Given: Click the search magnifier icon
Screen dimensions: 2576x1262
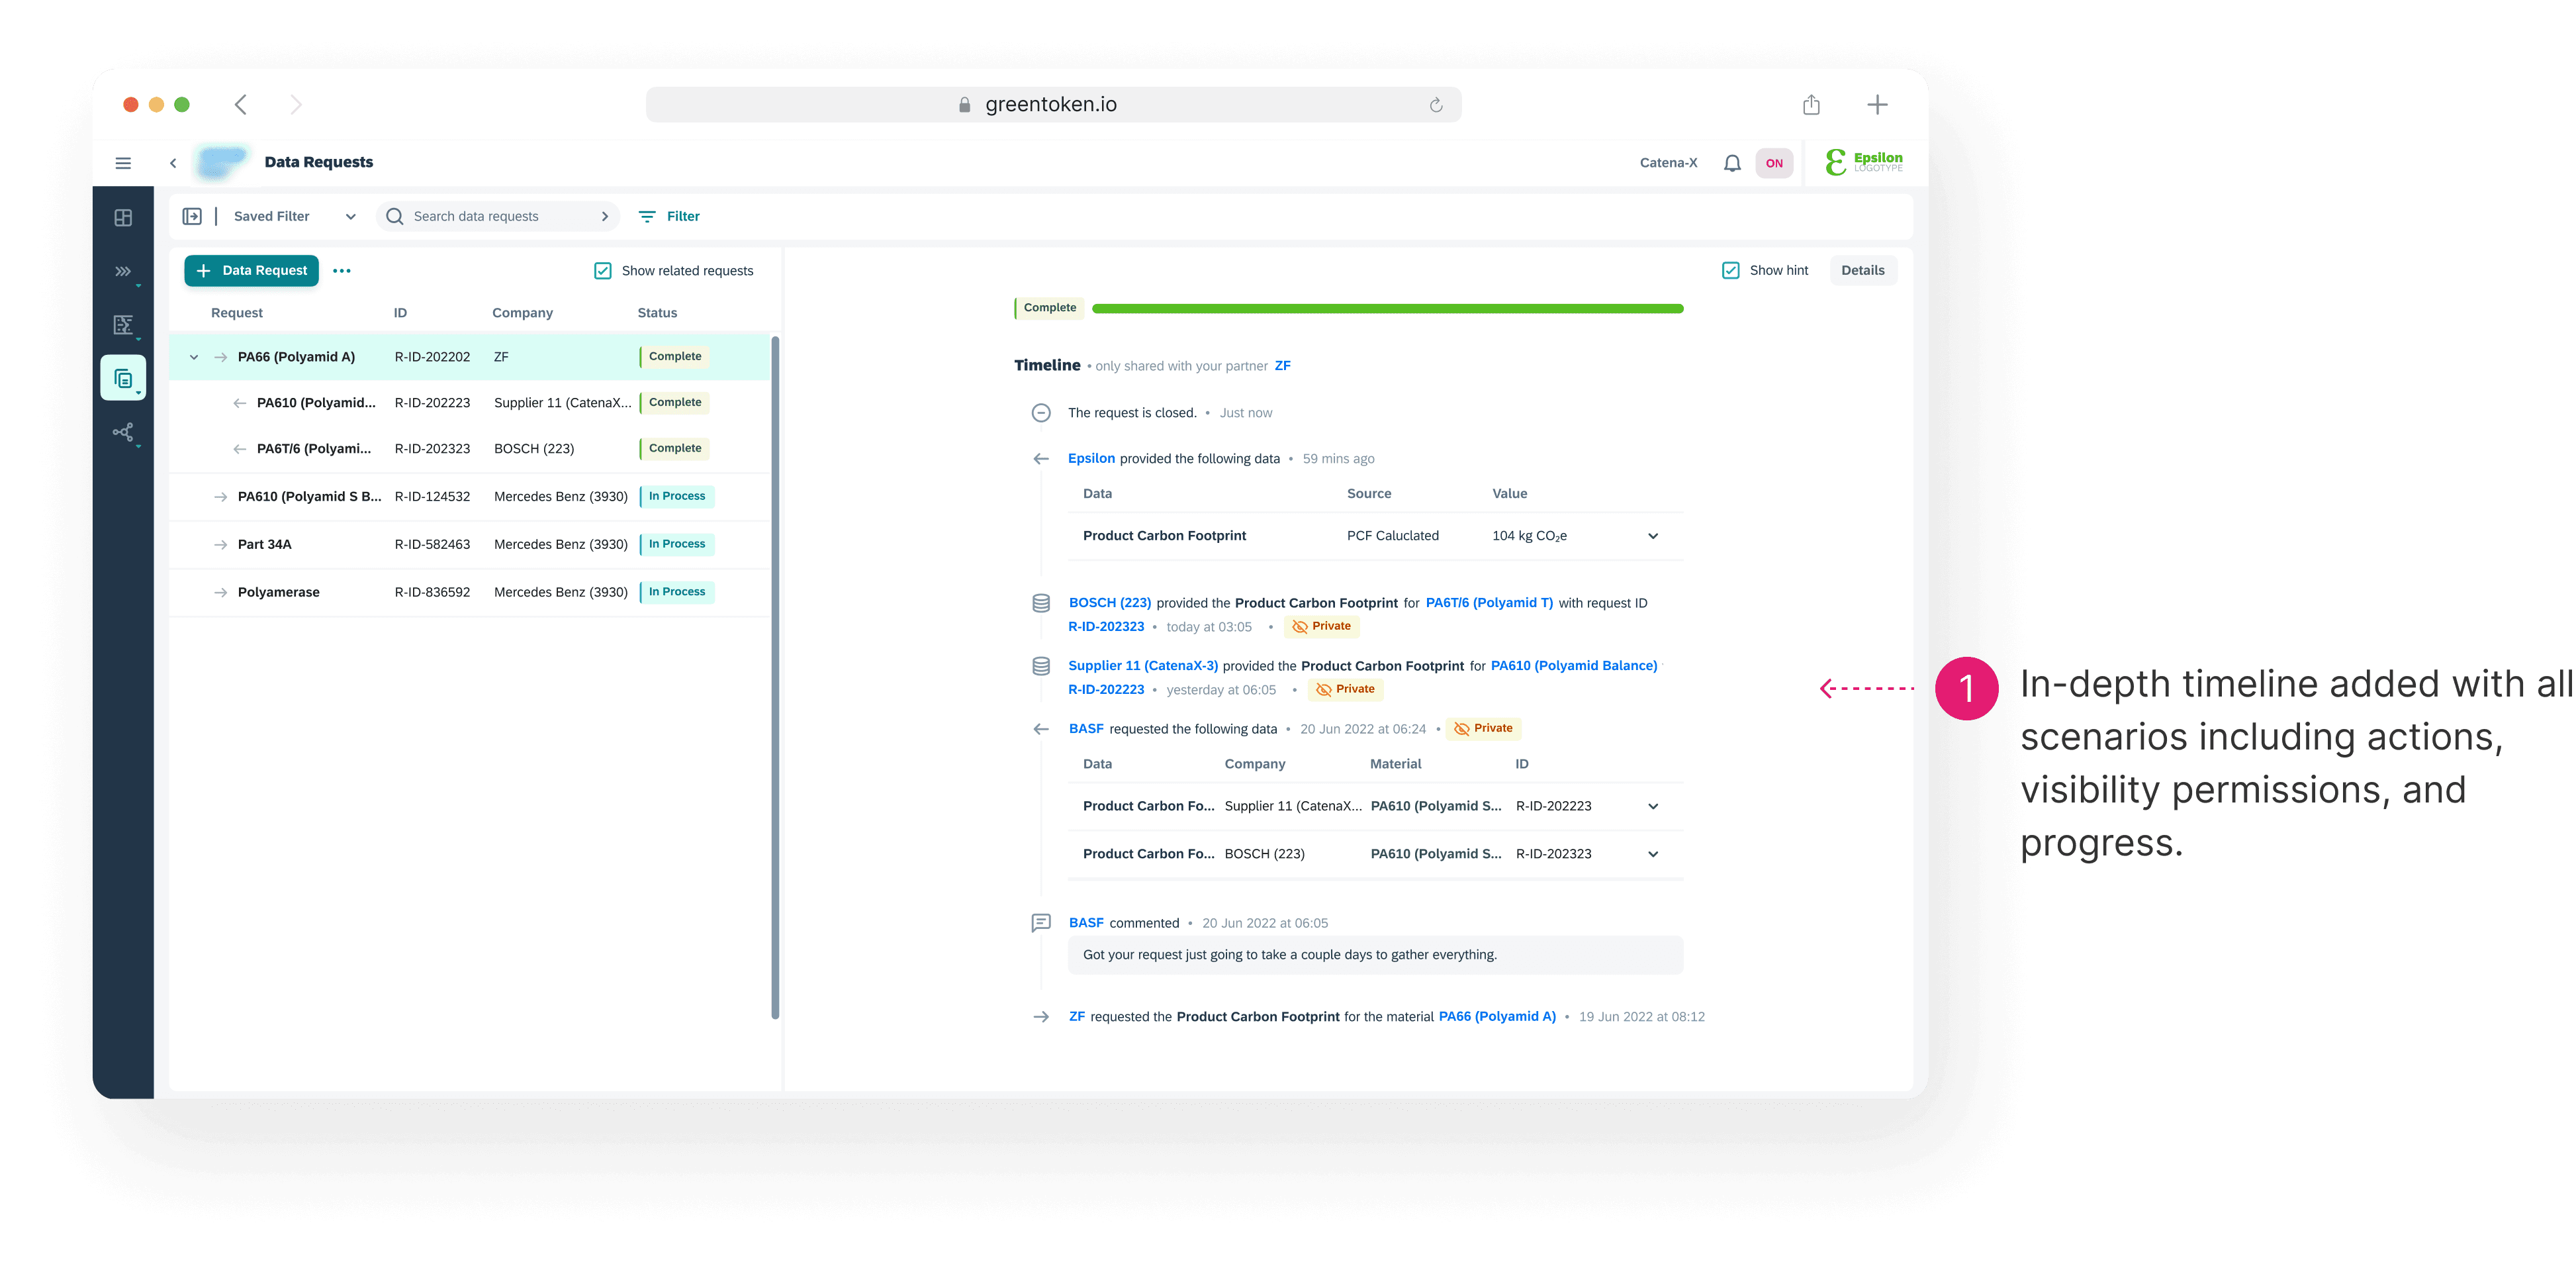Looking at the screenshot, I should pos(395,216).
